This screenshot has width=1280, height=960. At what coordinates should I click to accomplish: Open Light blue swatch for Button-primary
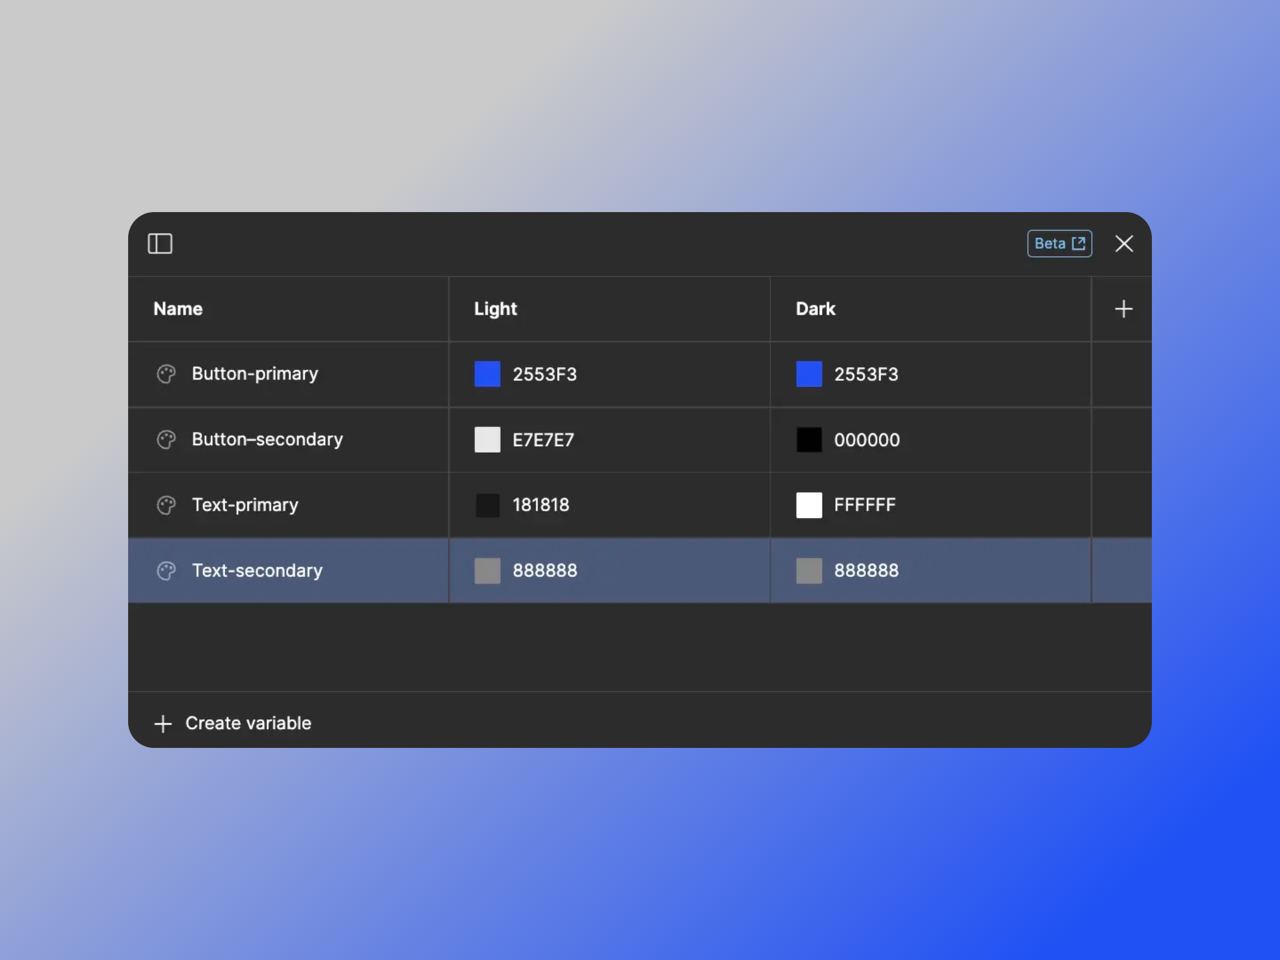tap(487, 374)
